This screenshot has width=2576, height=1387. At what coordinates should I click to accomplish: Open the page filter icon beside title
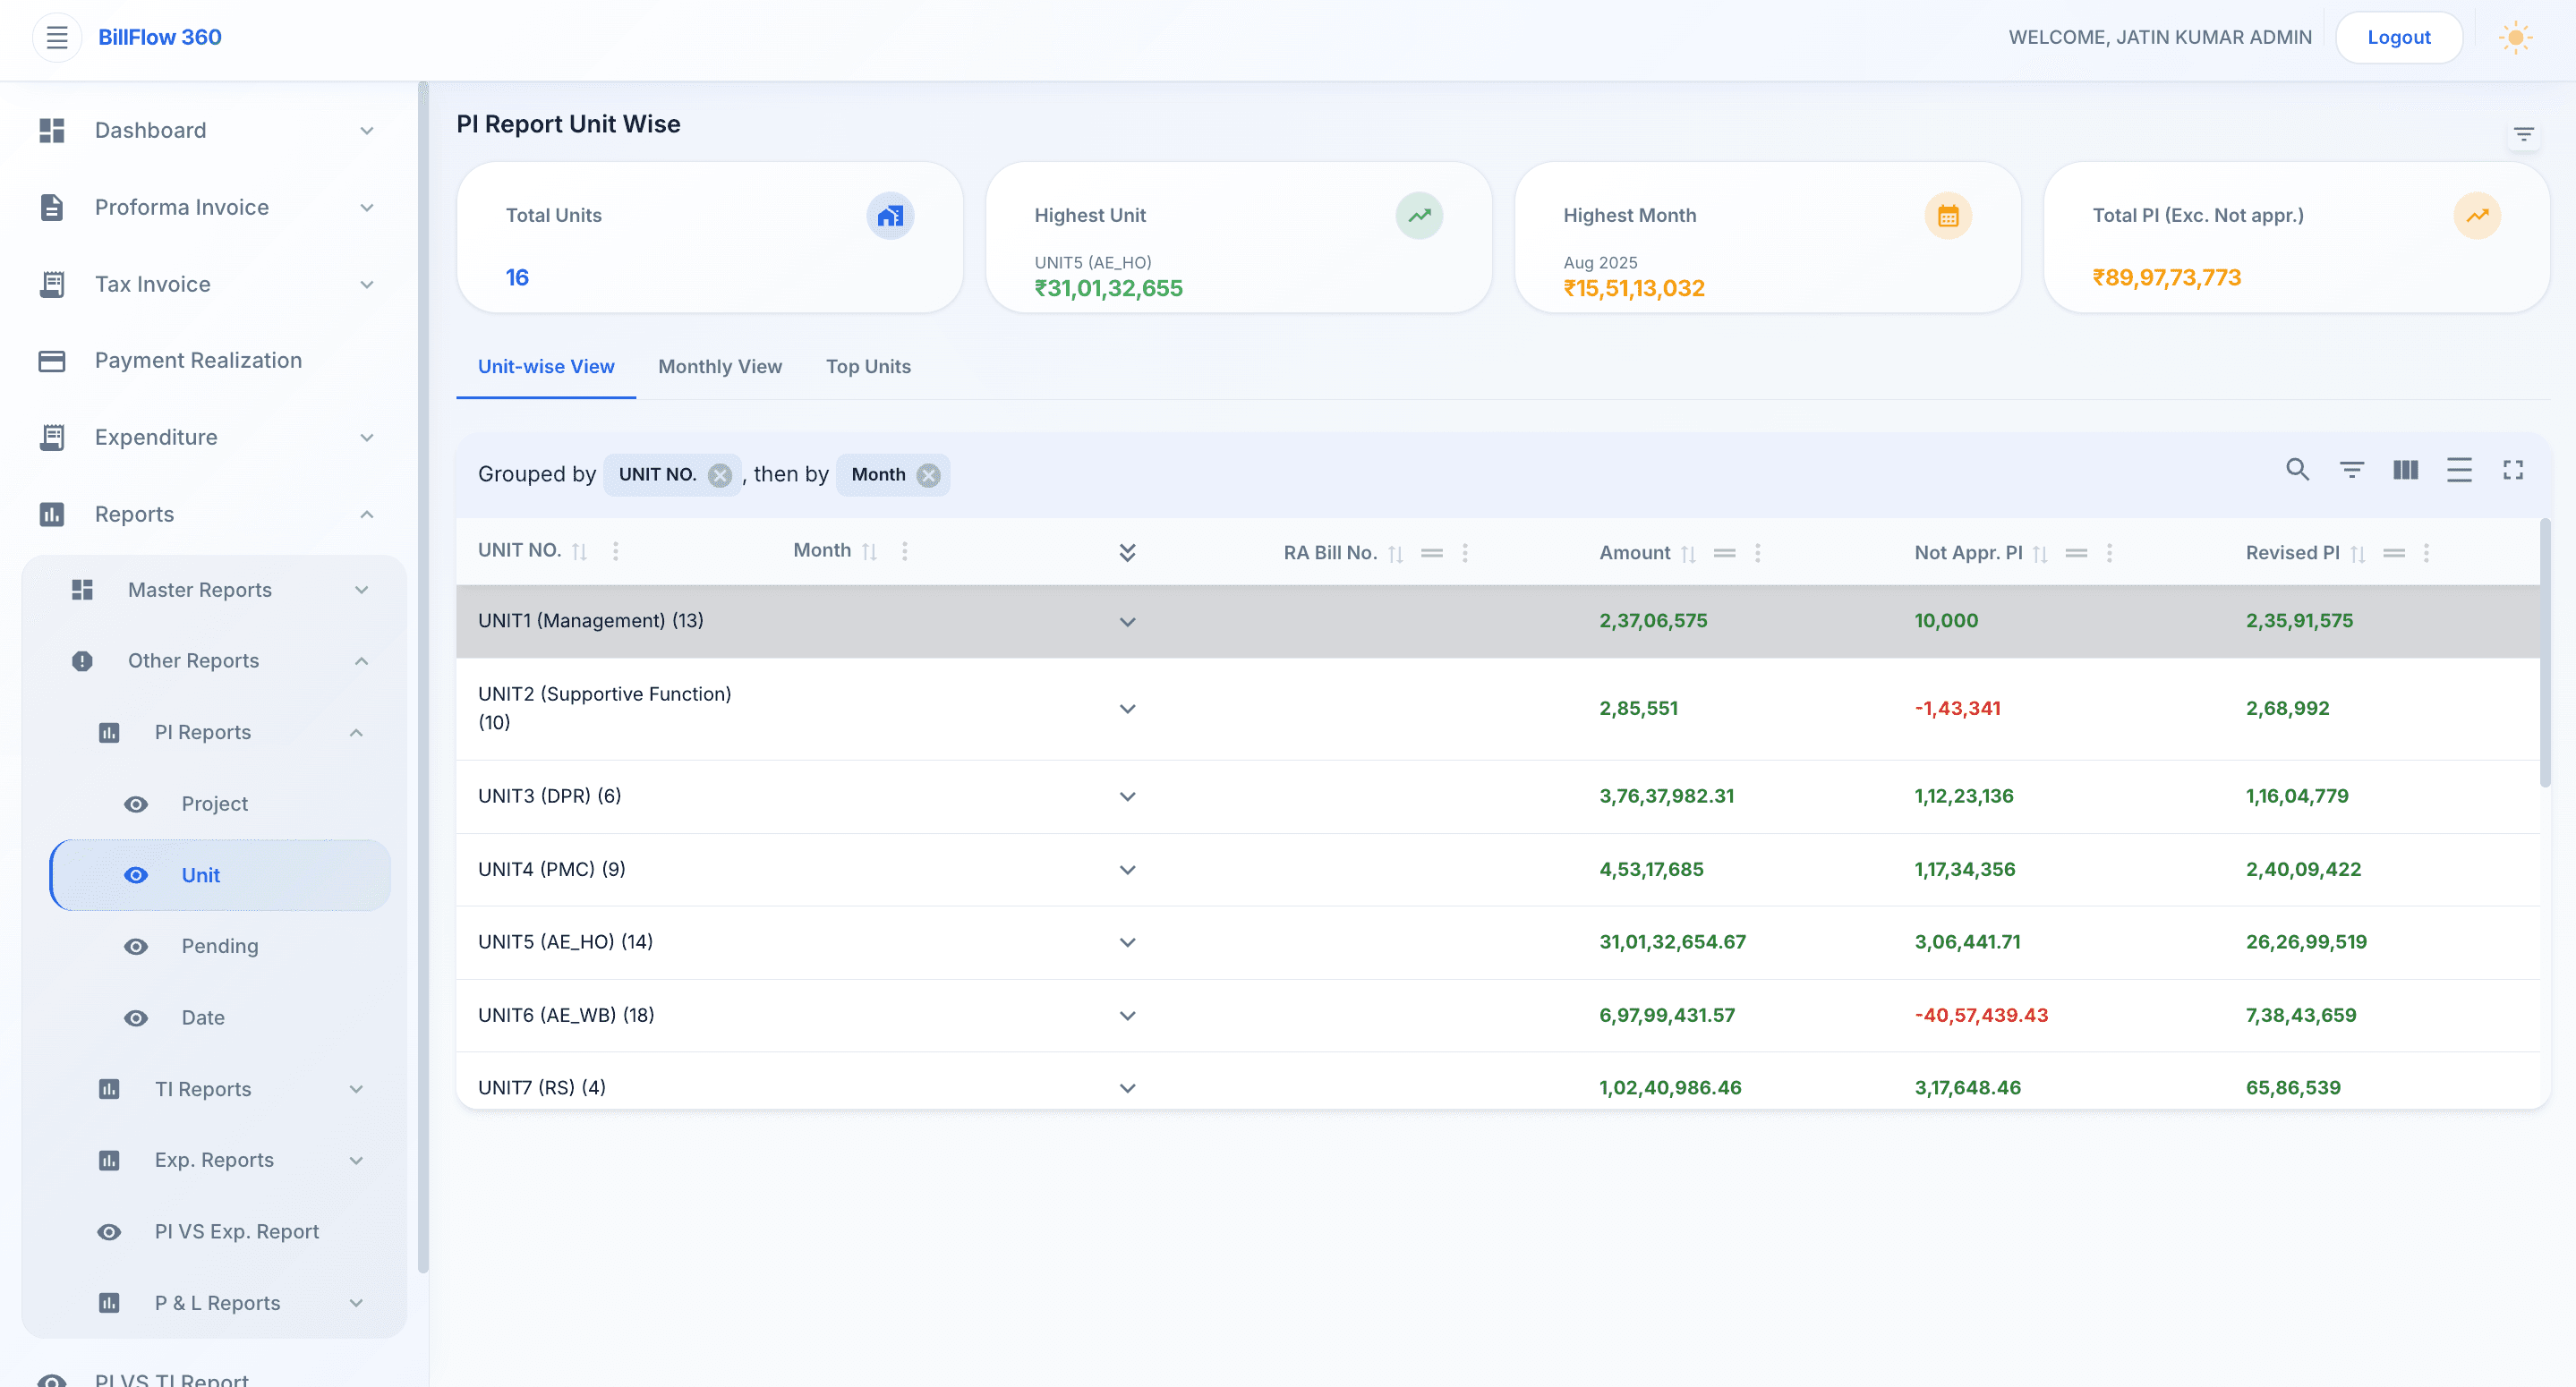click(x=2524, y=134)
